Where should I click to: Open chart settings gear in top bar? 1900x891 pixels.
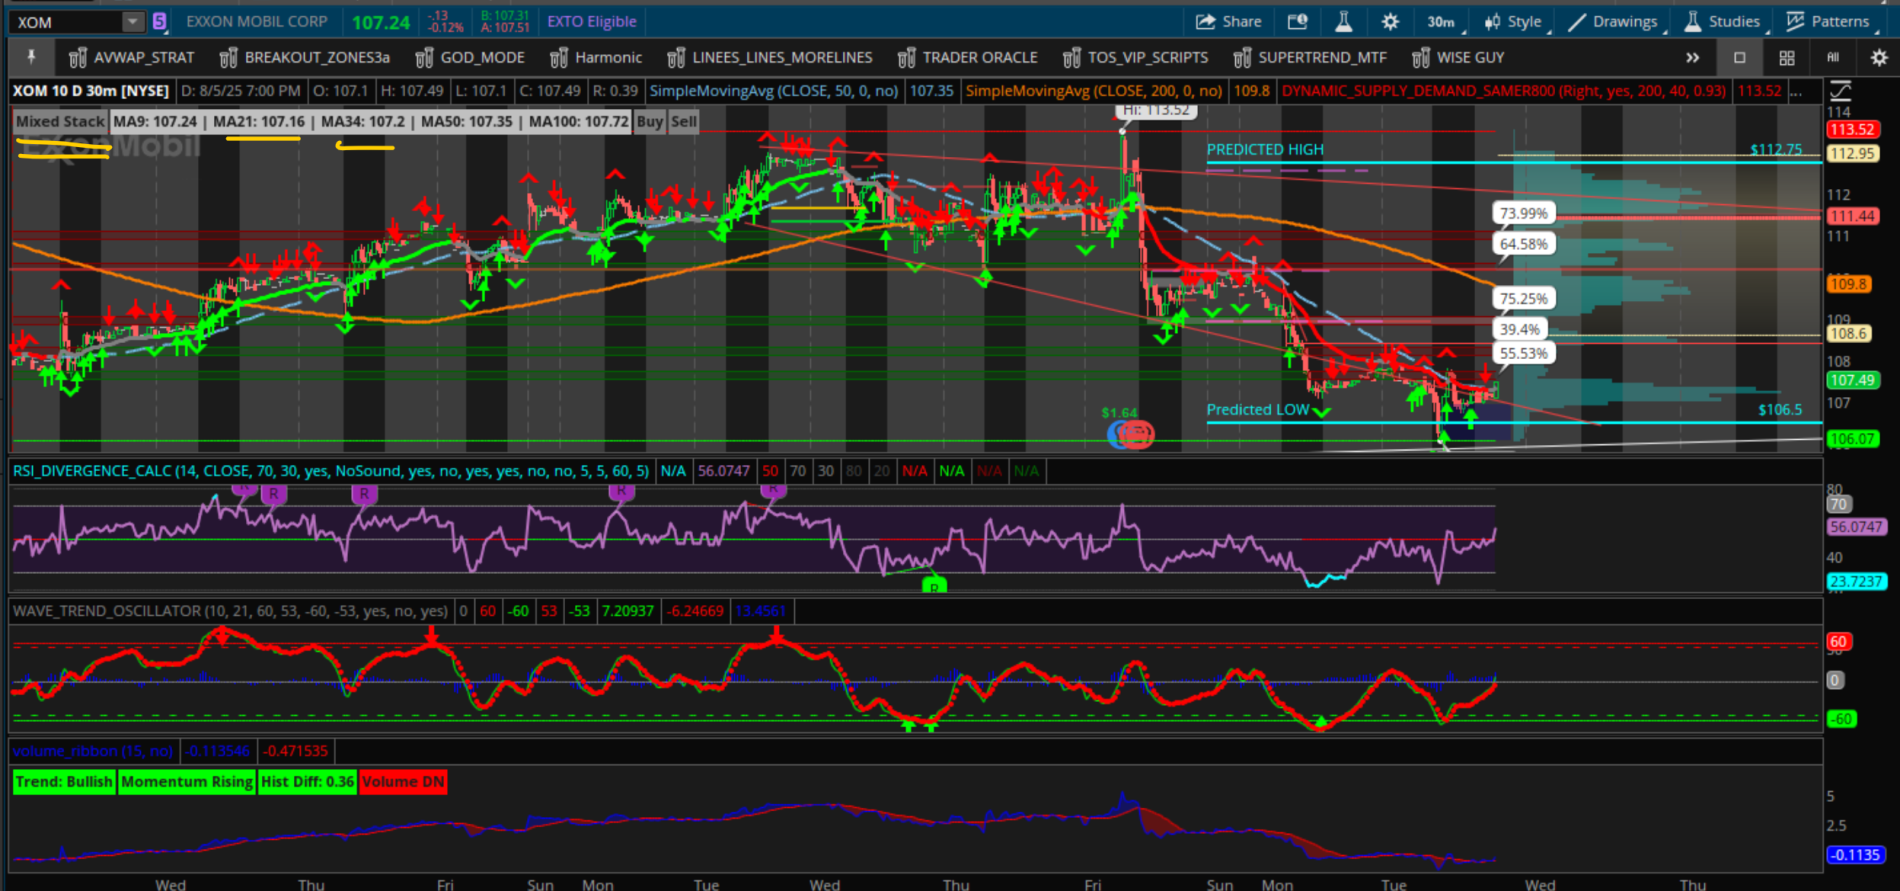1390,22
